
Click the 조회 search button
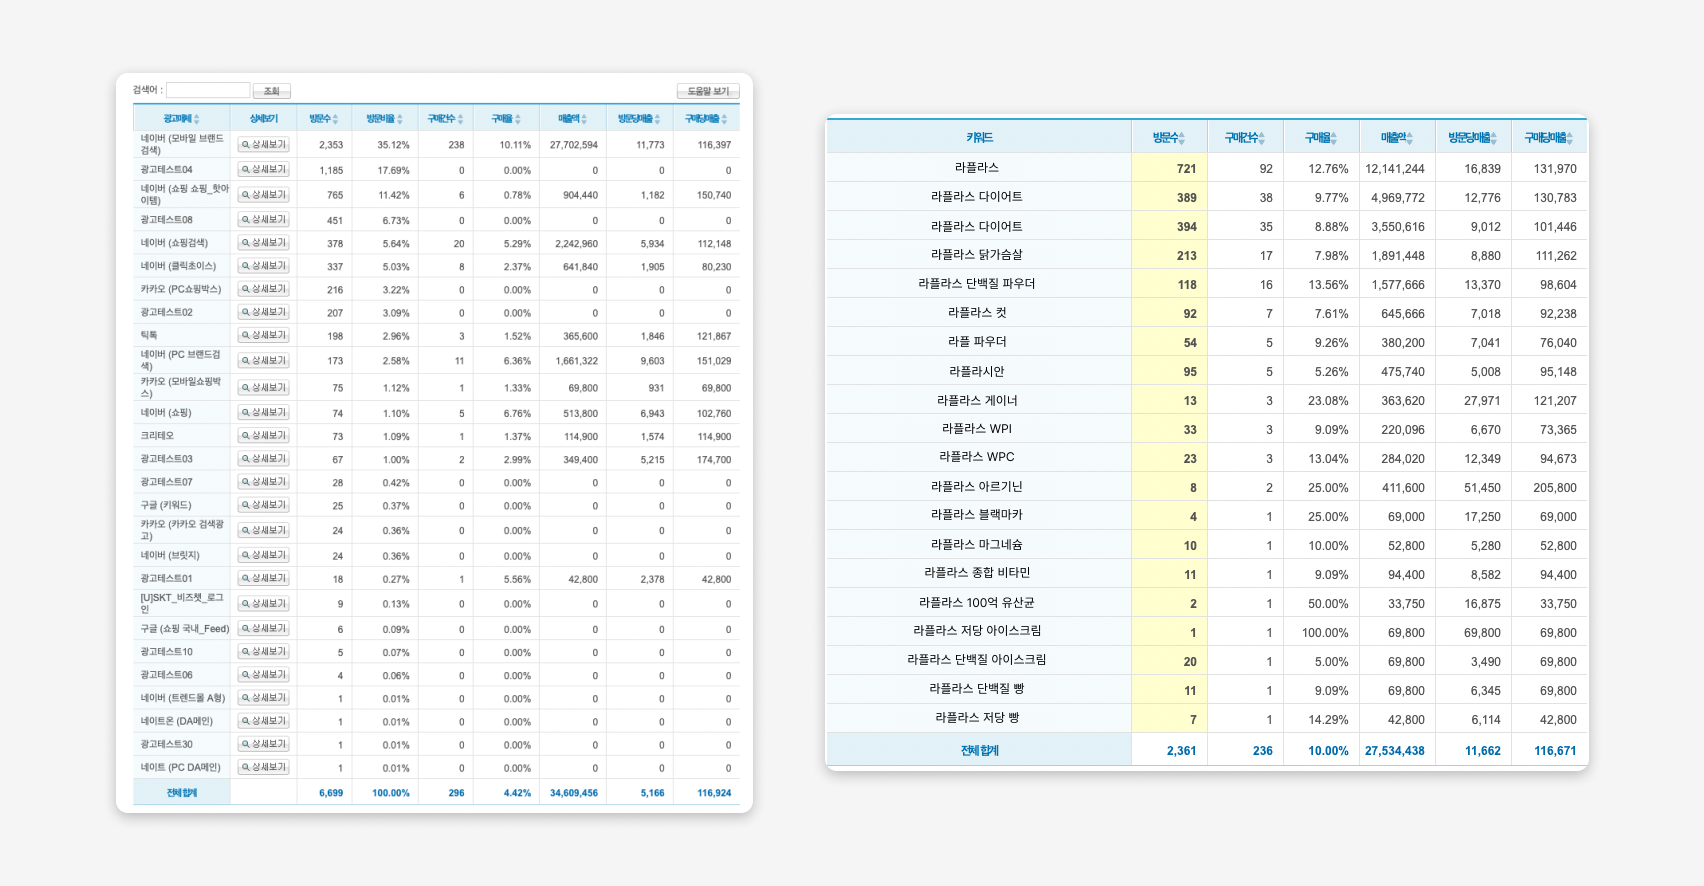click(271, 91)
